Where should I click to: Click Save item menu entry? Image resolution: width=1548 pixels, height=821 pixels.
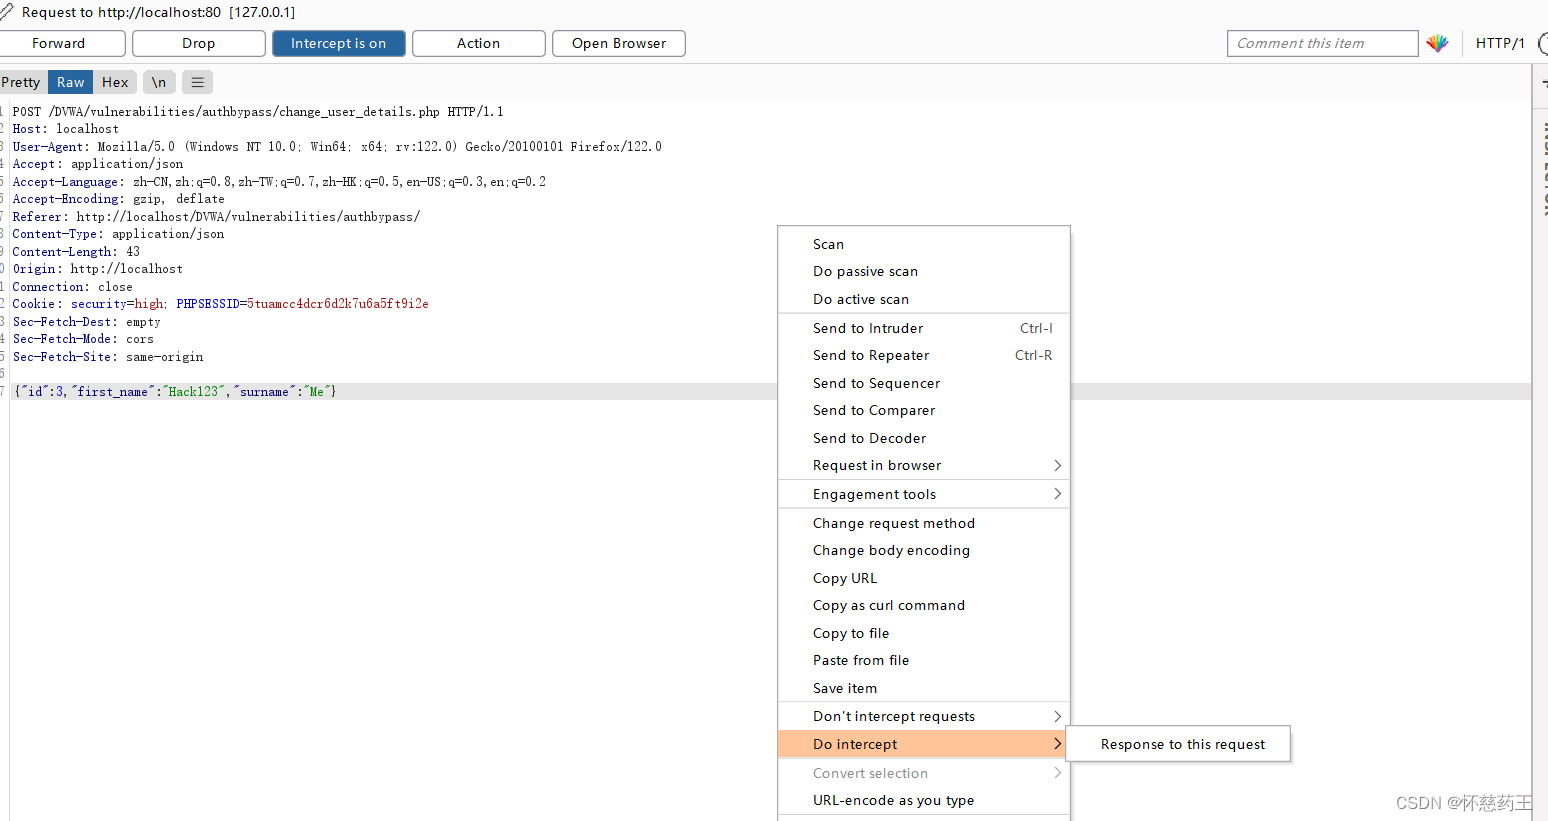(924, 688)
